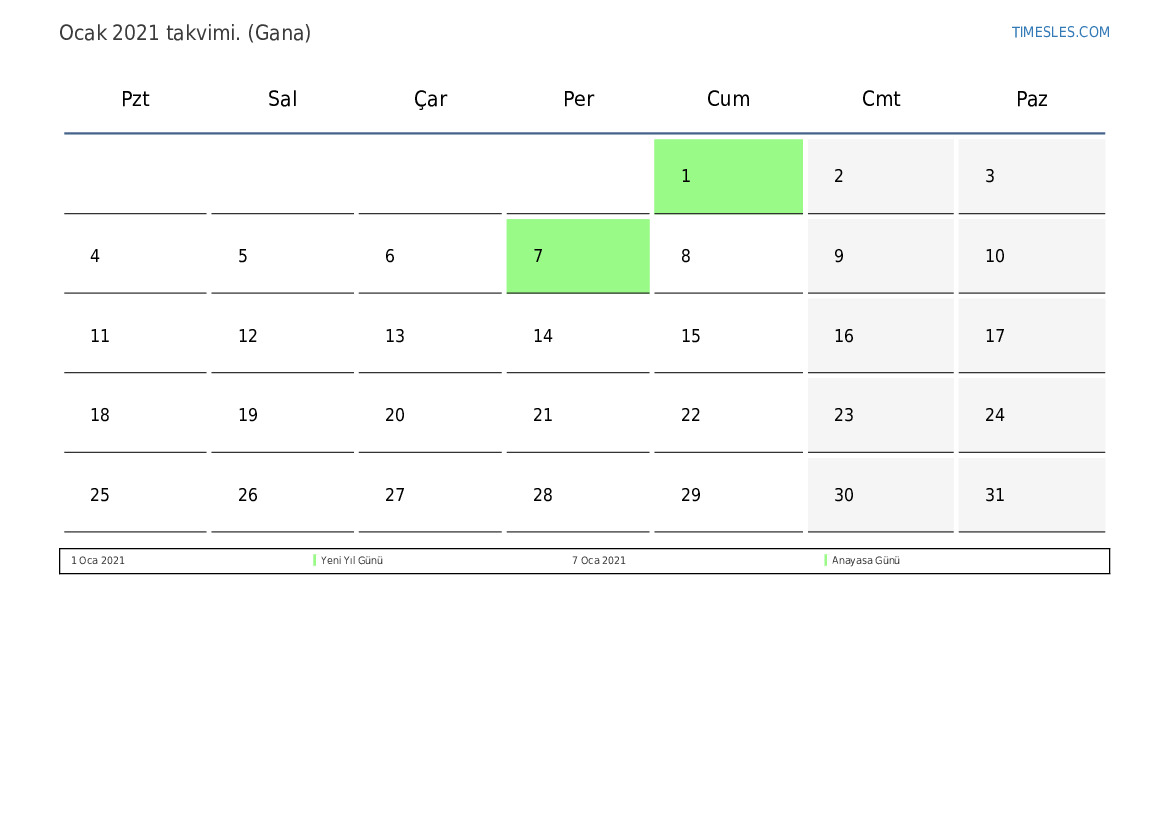Click the green marker beside Anayasa Günü
The width and height of the screenshot is (1169, 827).
point(825,560)
